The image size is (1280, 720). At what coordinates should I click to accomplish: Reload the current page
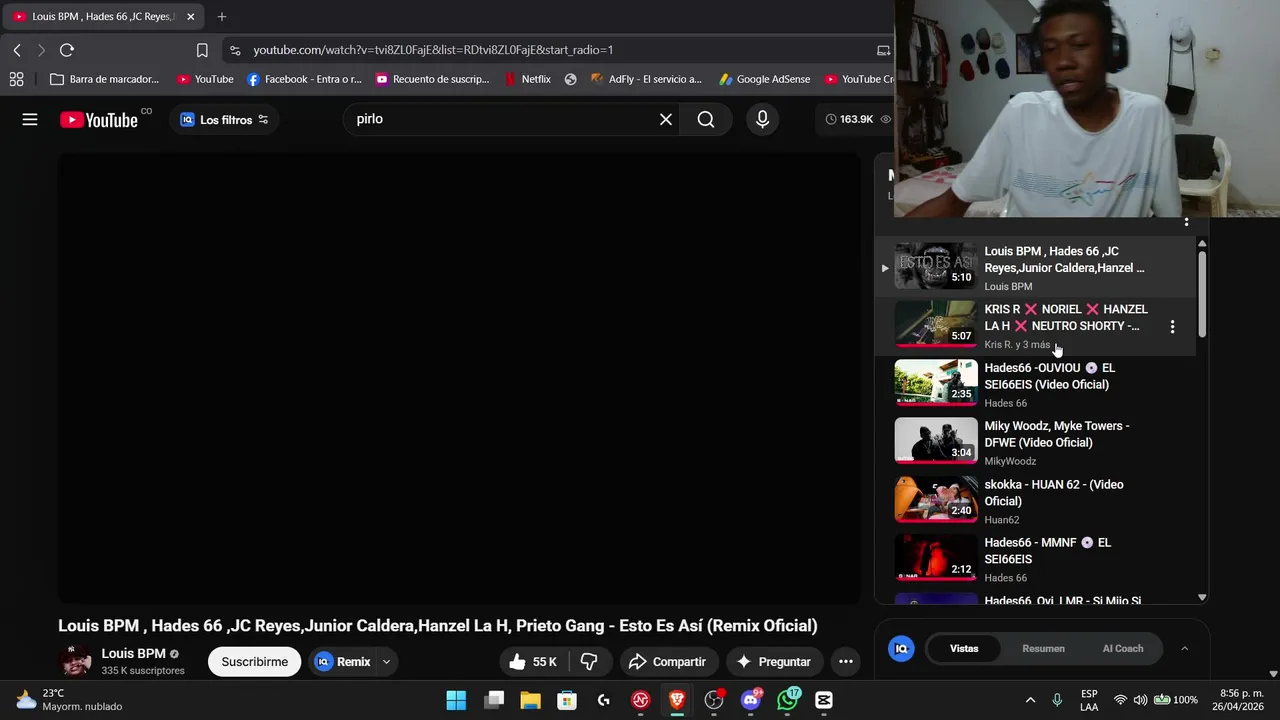click(67, 50)
